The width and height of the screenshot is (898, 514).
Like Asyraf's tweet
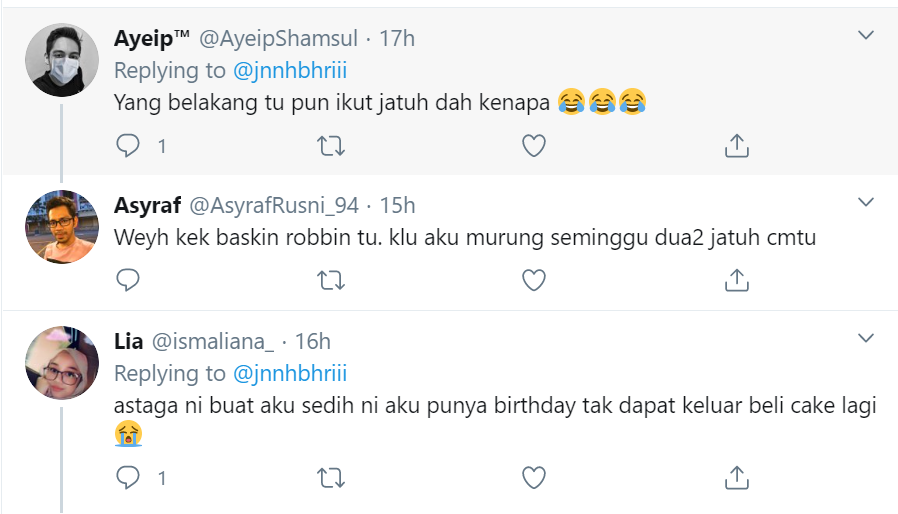tap(534, 279)
